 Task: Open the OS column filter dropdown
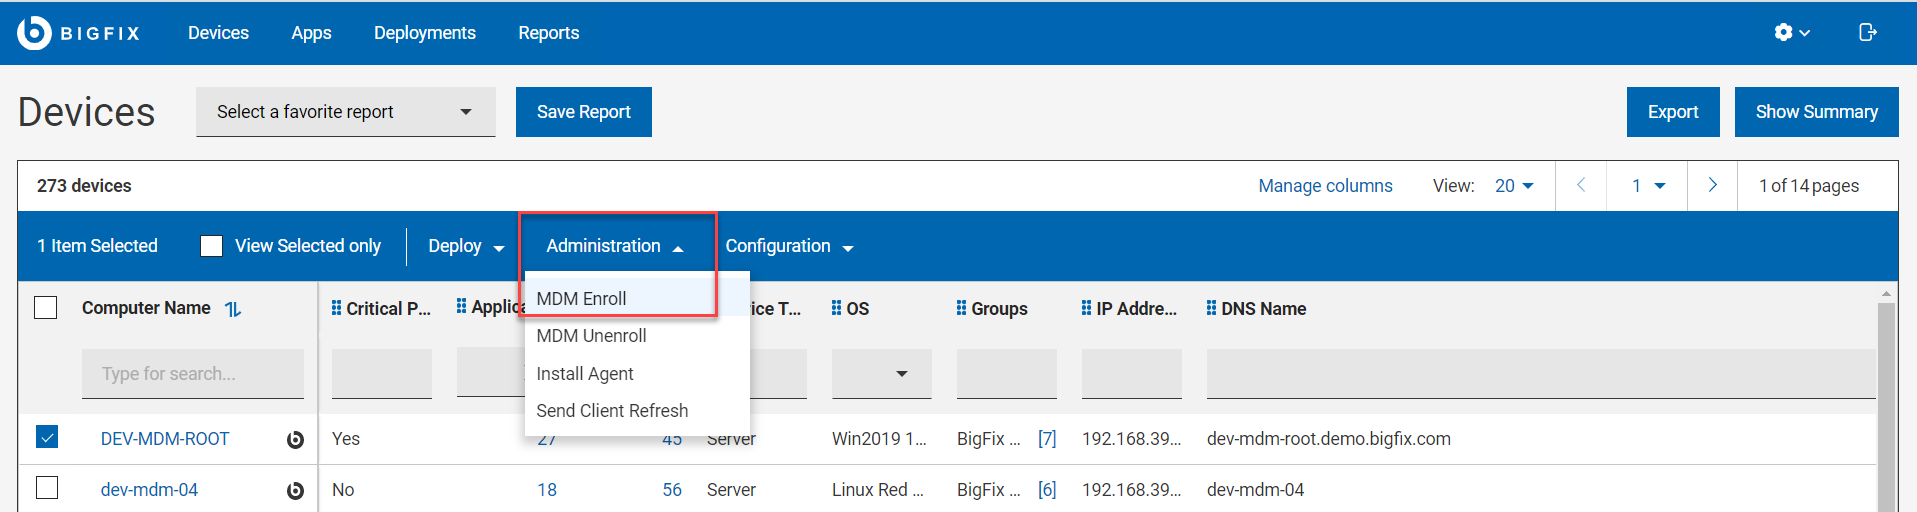point(881,374)
